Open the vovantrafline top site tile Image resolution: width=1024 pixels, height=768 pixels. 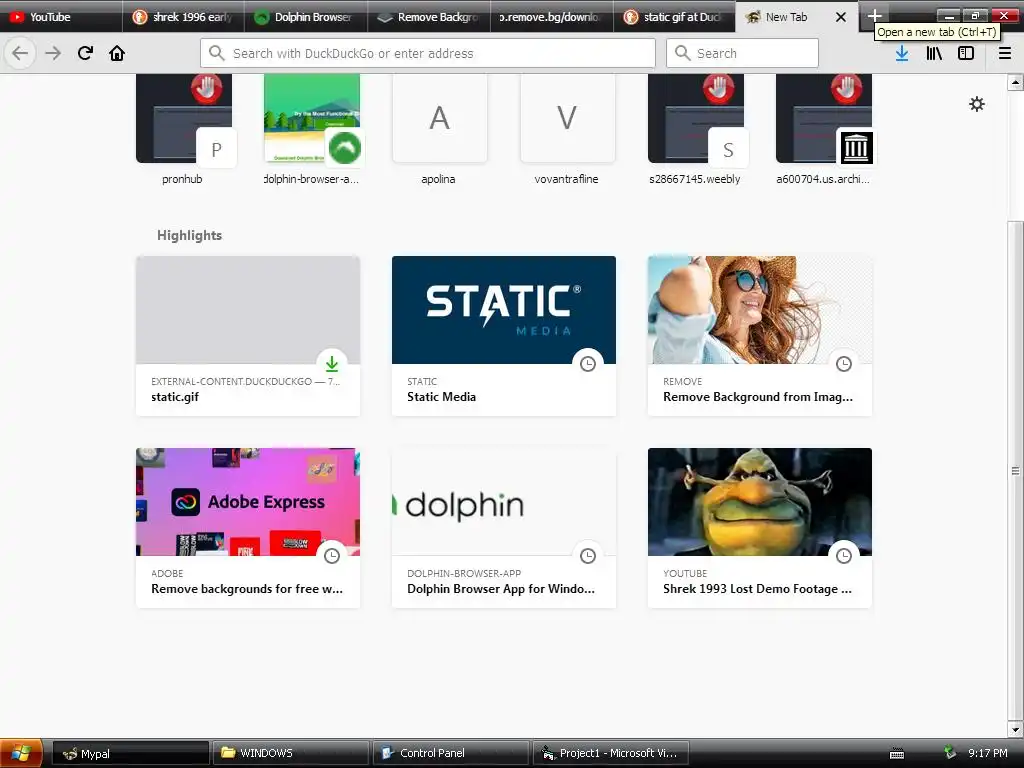click(x=567, y=129)
